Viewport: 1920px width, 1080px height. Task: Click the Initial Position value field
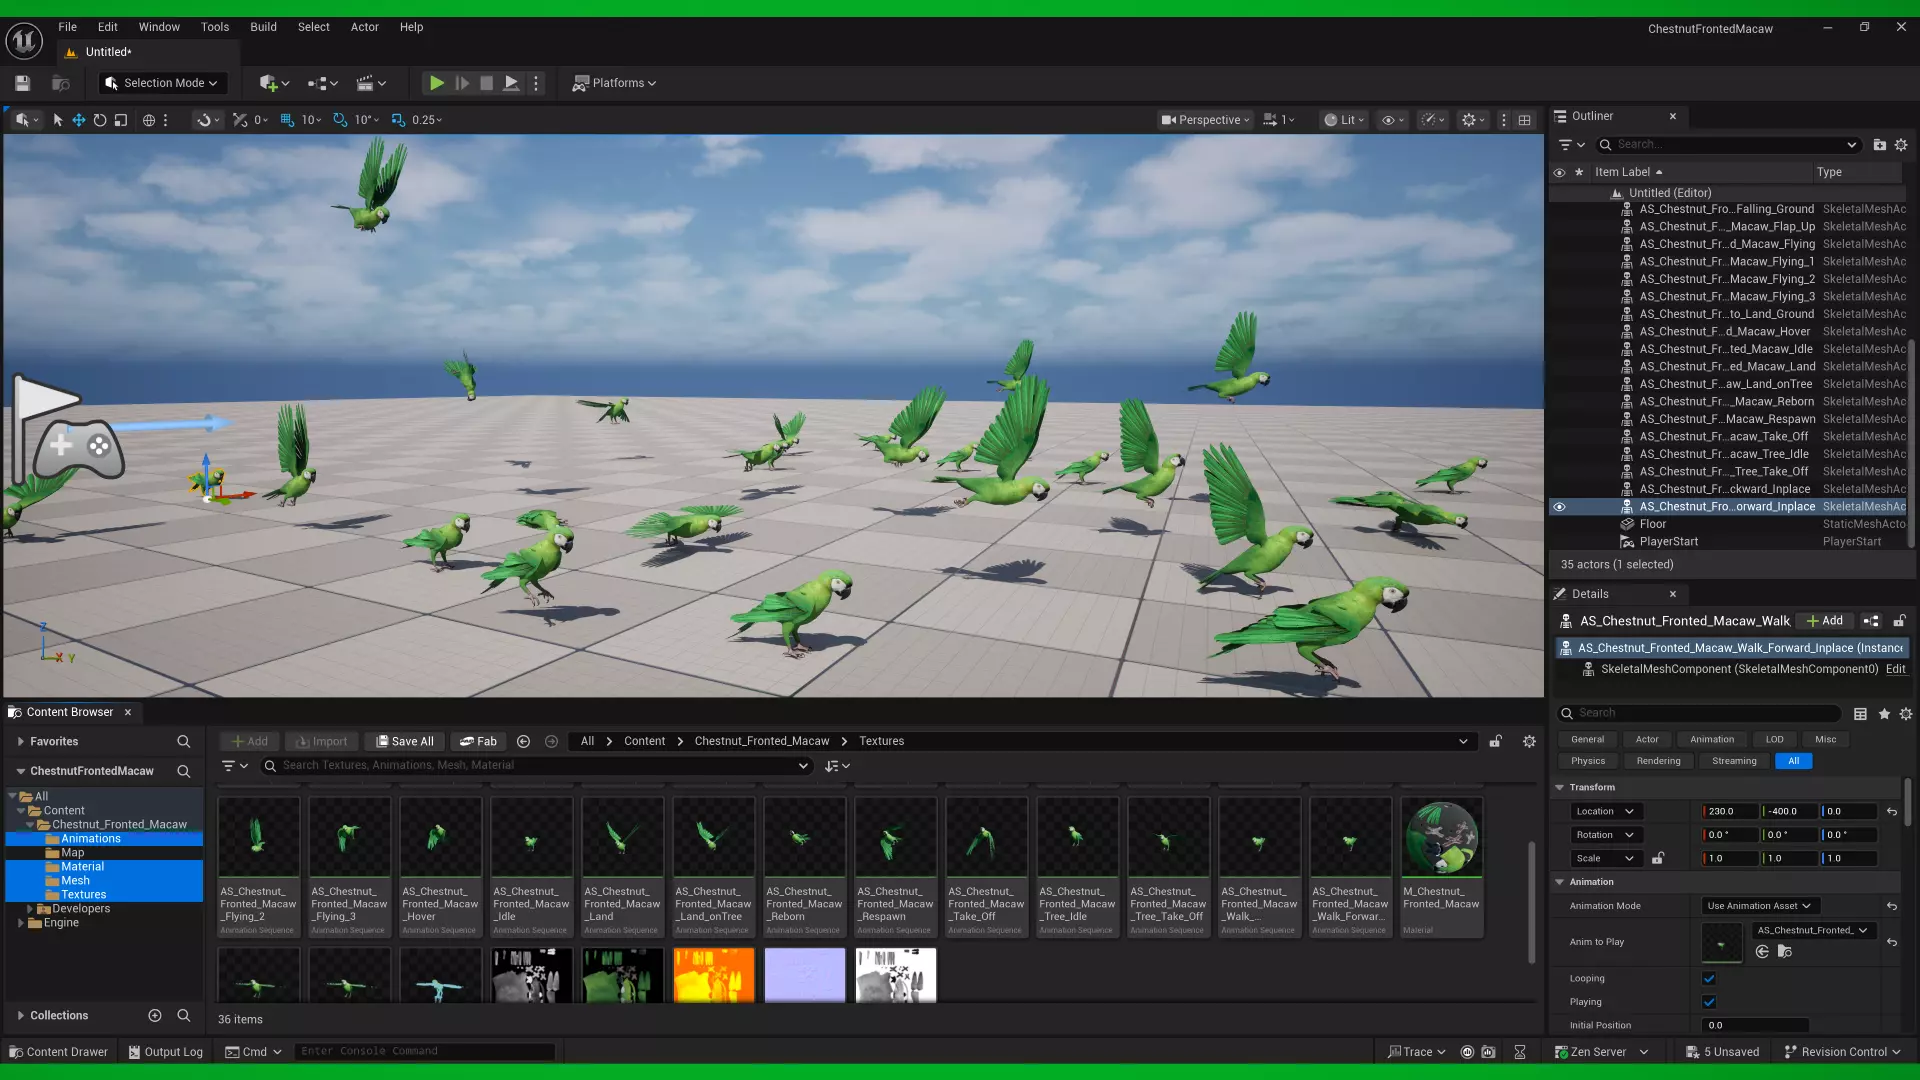click(1755, 1025)
